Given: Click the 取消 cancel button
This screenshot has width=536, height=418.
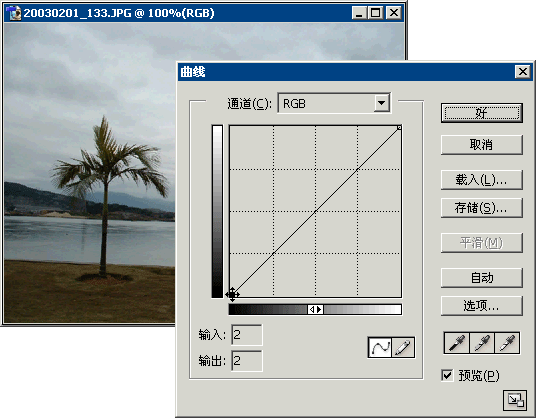Looking at the screenshot, I should 481,145.
